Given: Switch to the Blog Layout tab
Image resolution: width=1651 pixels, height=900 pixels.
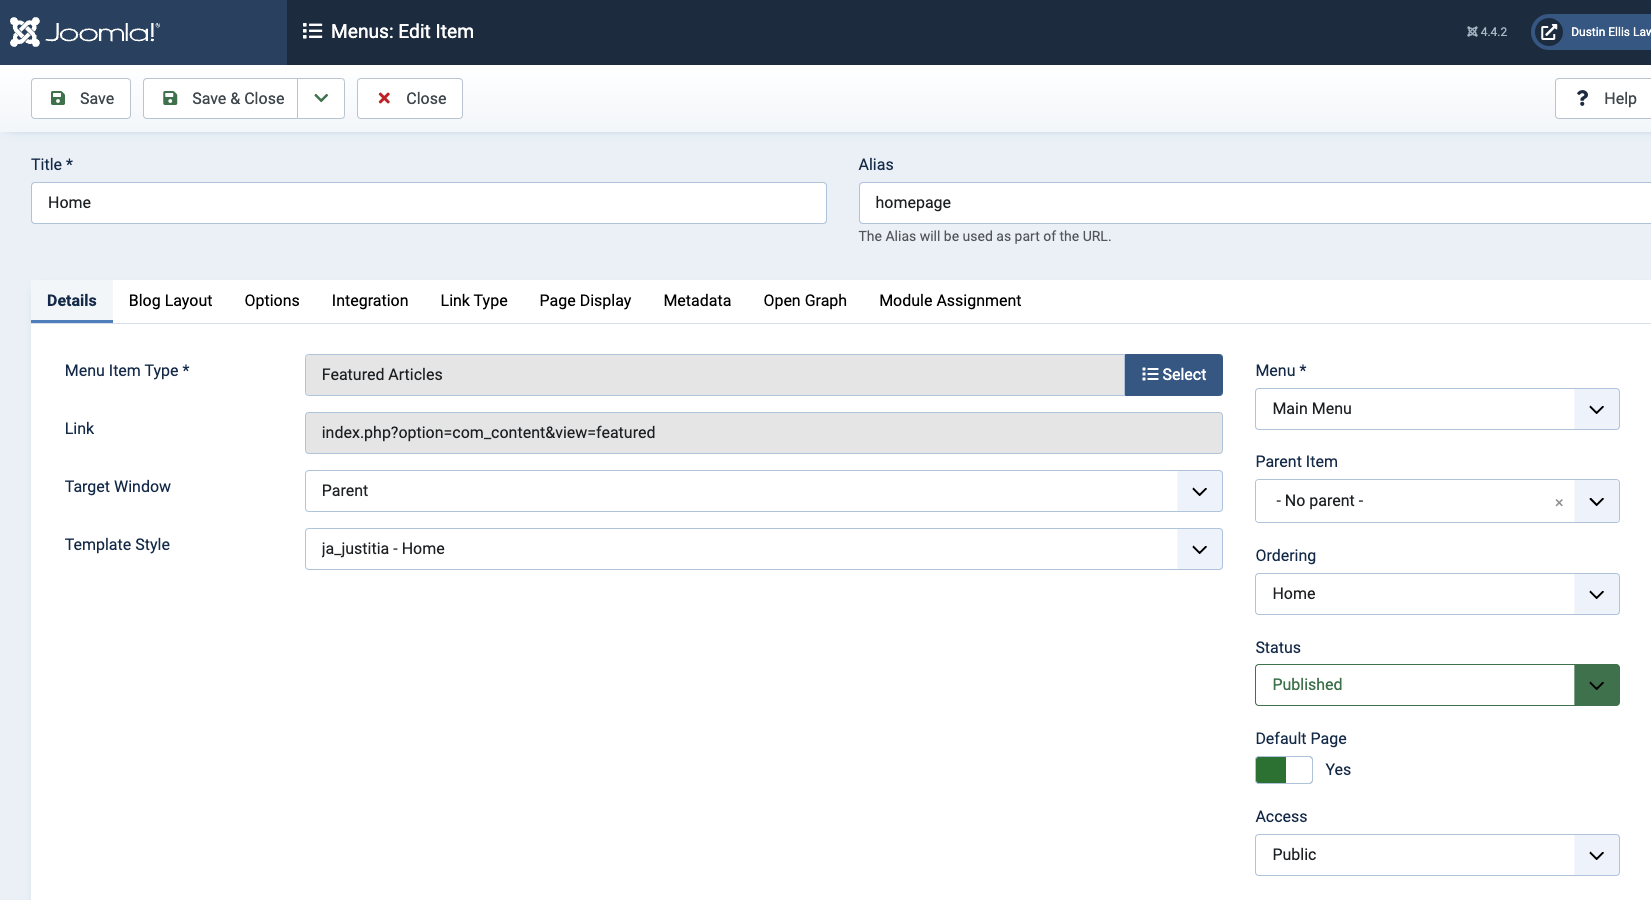Looking at the screenshot, I should (x=170, y=301).
